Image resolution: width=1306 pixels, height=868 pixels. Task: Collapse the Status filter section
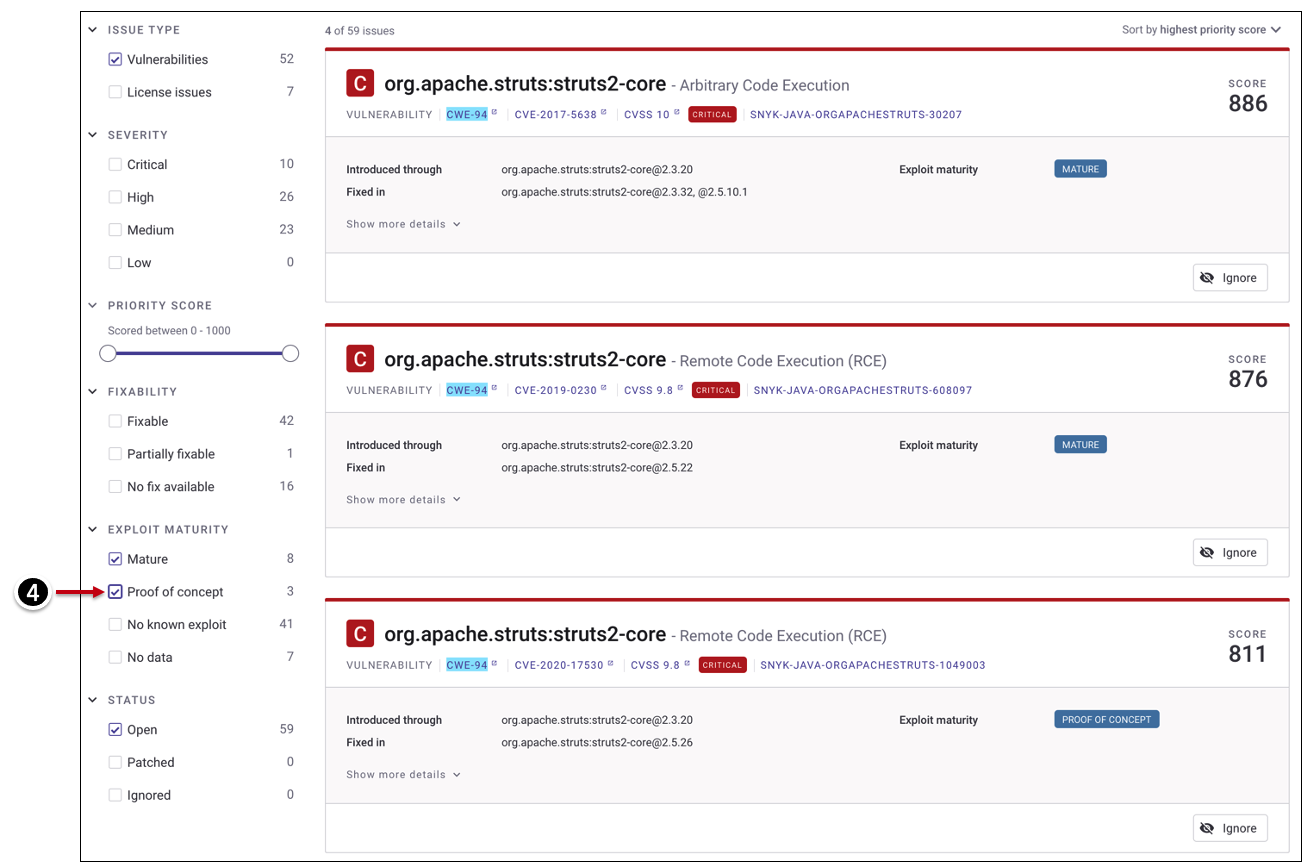point(93,700)
